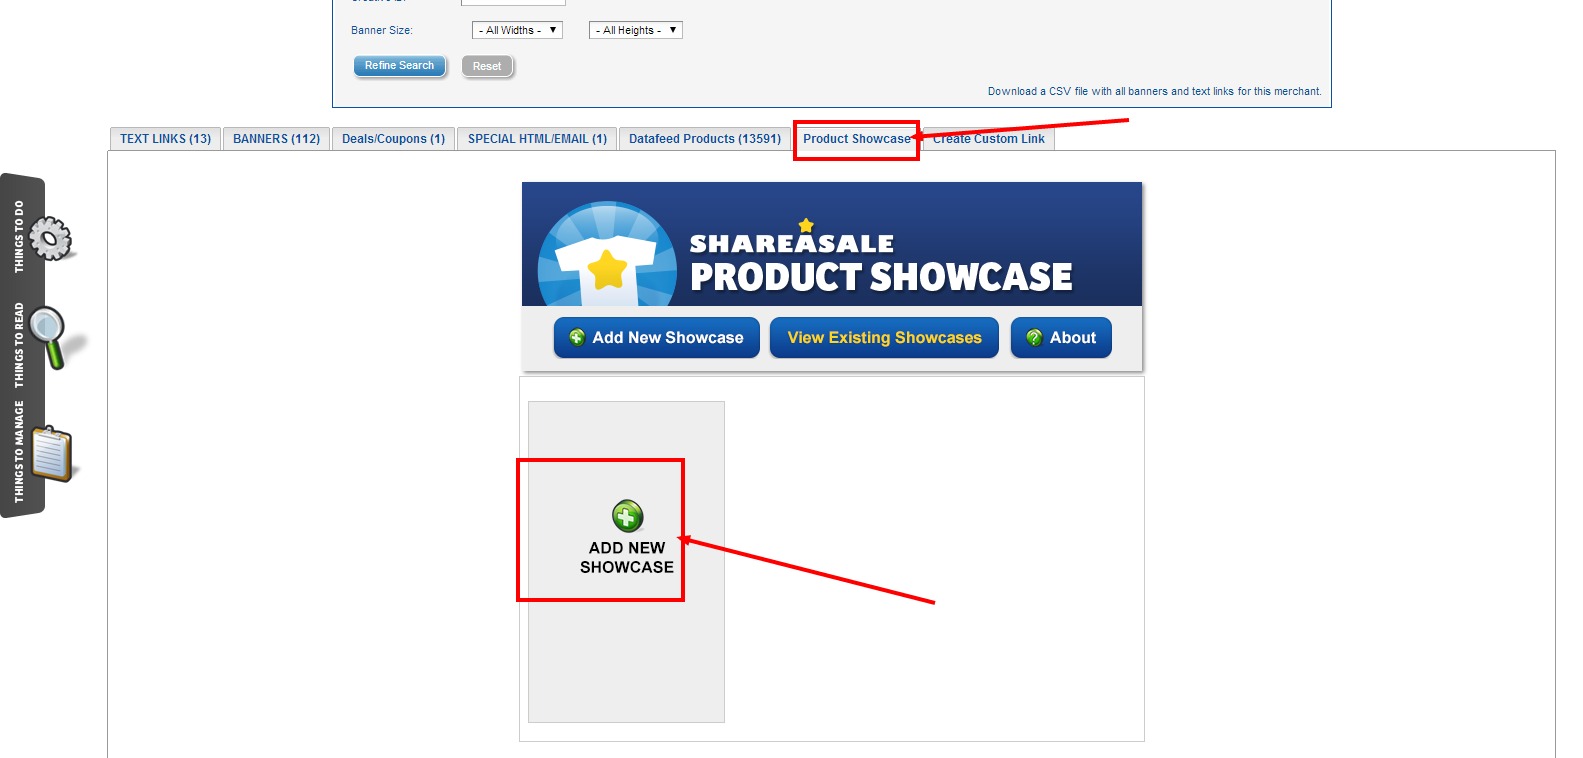Click the Reset button

pos(487,66)
